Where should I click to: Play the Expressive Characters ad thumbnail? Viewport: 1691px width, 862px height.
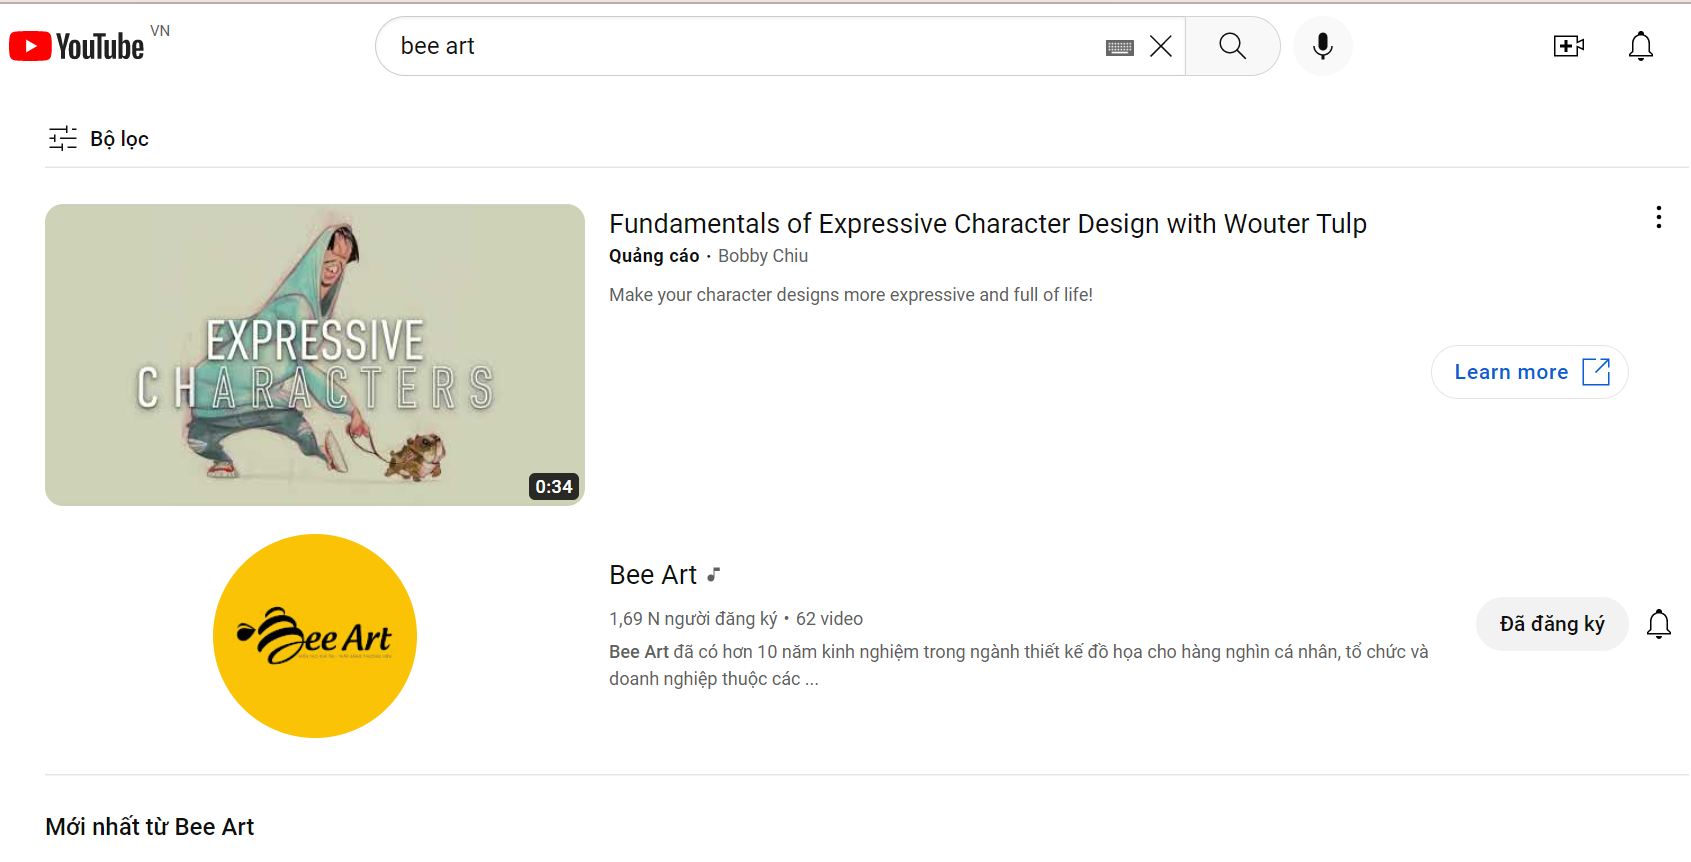[x=315, y=355]
